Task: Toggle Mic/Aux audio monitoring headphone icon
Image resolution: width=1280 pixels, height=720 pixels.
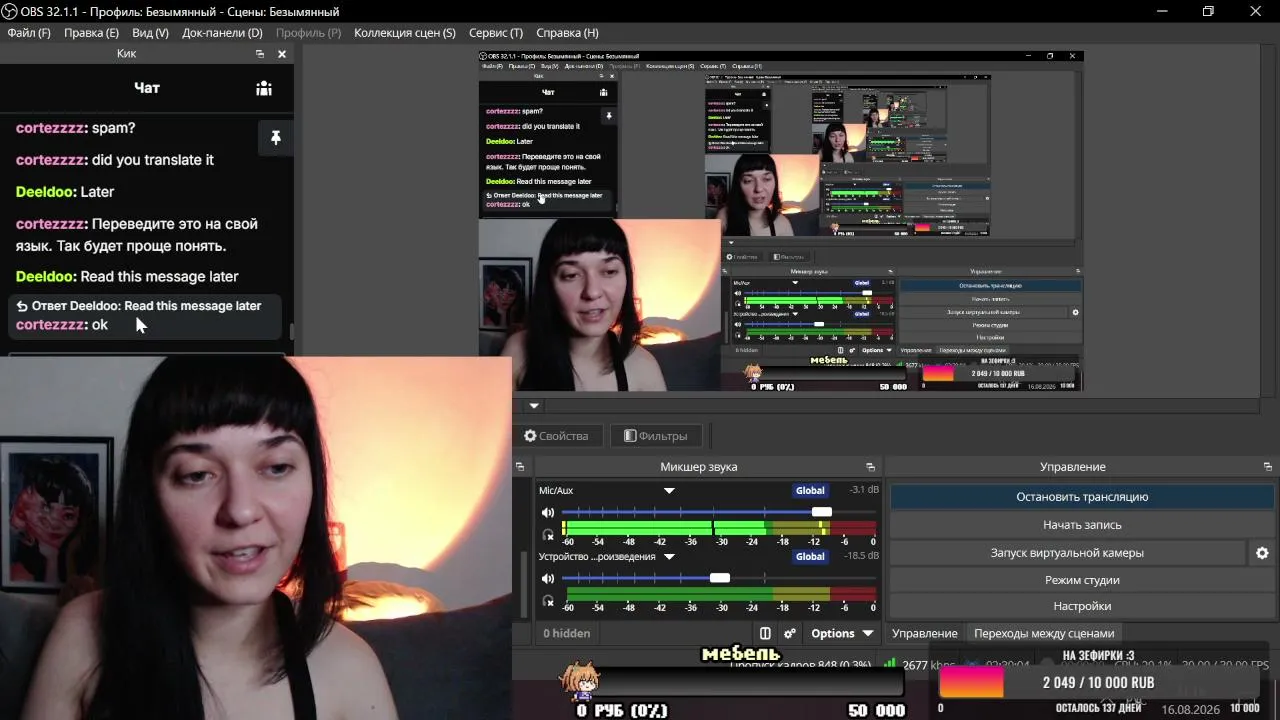Action: [548, 535]
